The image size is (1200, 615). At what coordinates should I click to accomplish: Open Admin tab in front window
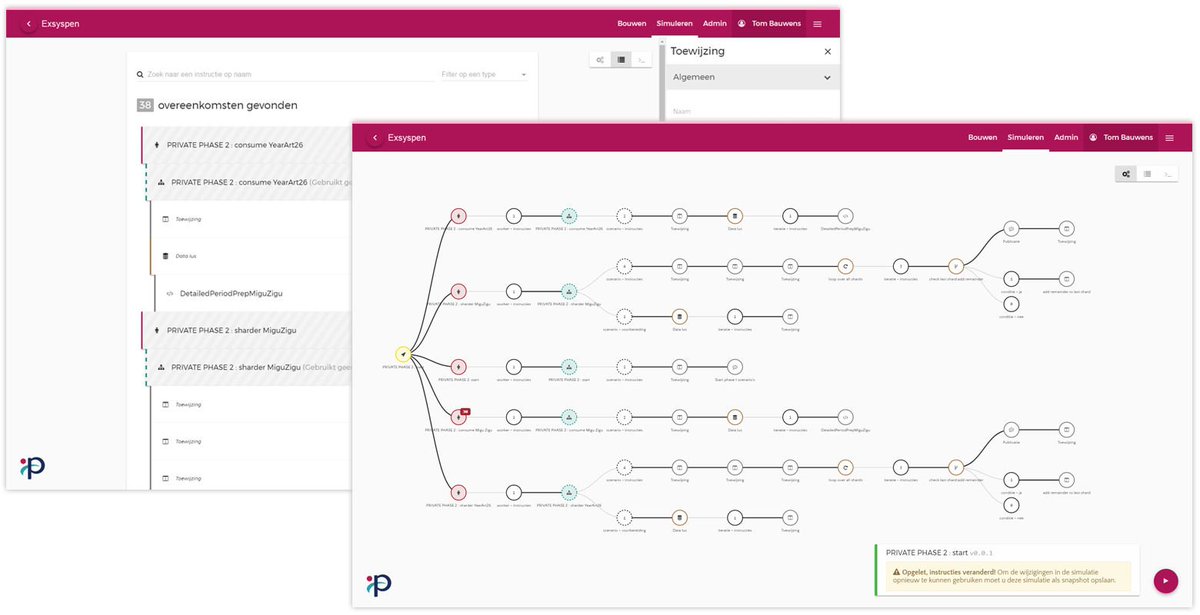point(1066,137)
